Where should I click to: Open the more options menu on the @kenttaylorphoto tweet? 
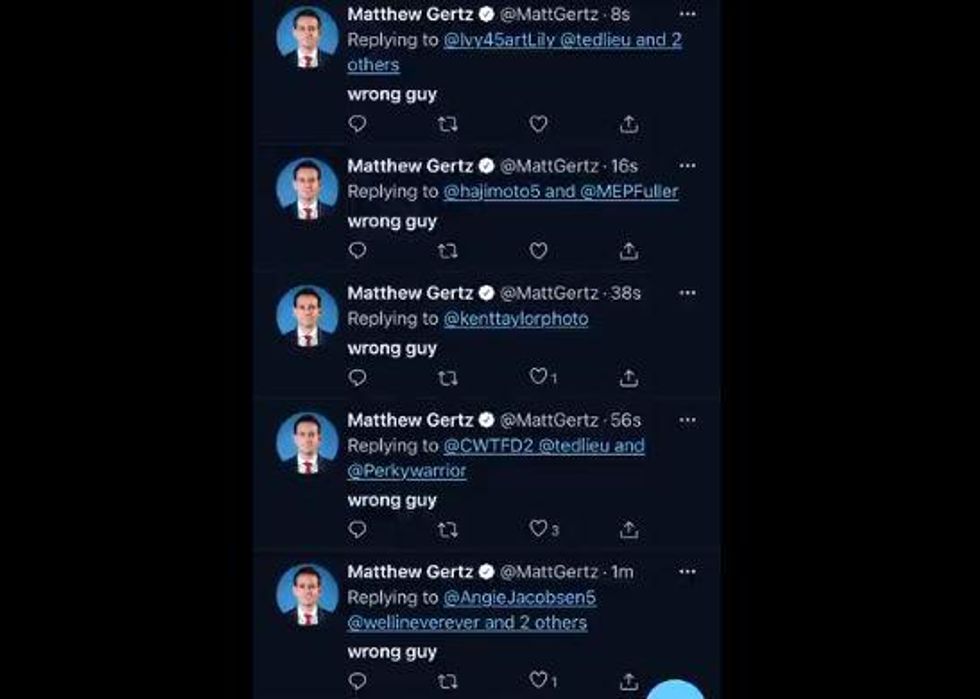pos(687,293)
